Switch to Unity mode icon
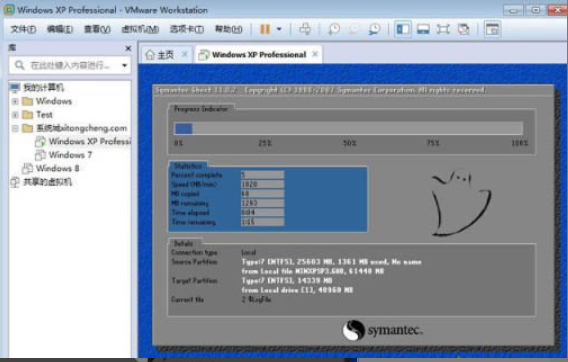Viewport: 568px width, 362px height. click(463, 29)
